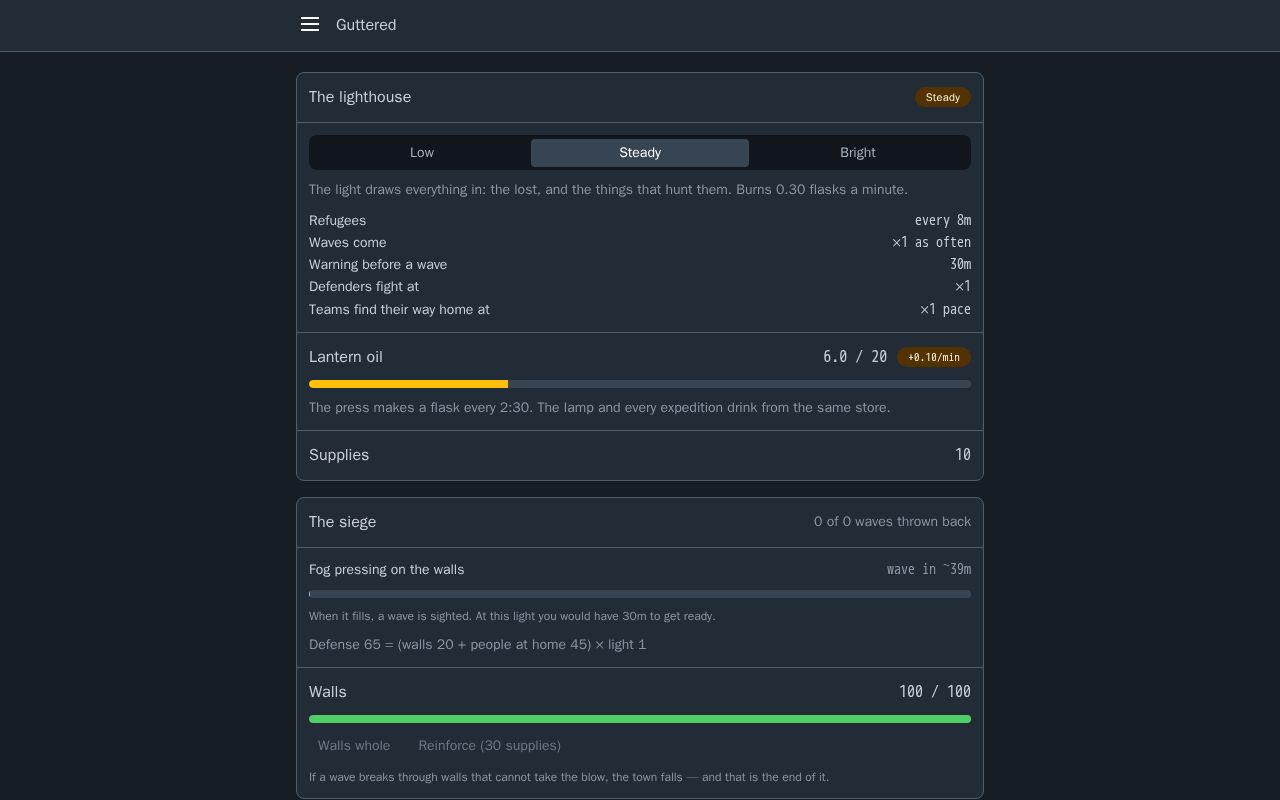1280x800 pixels.
Task: Click the light description sentence
Action: (608, 189)
